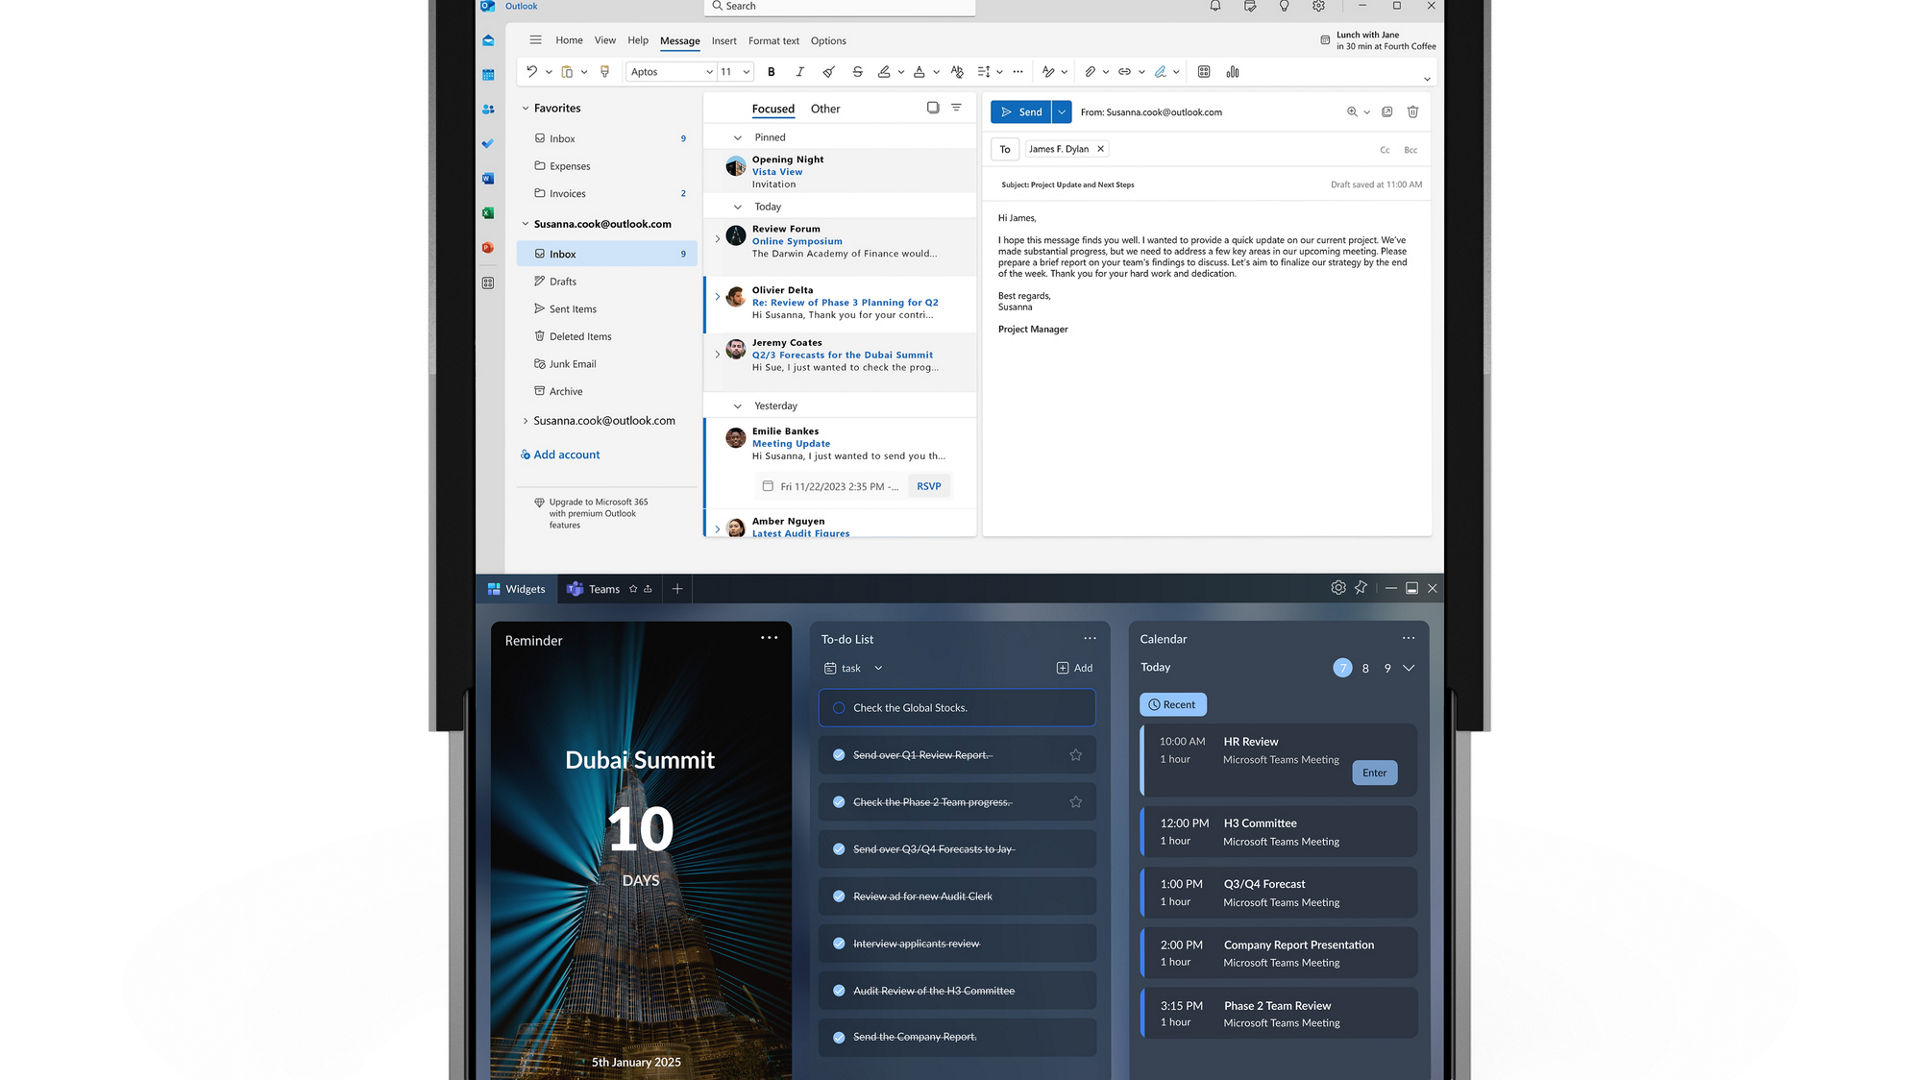Collapse the Pinned messages section
1920x1080 pixels.
738,138
